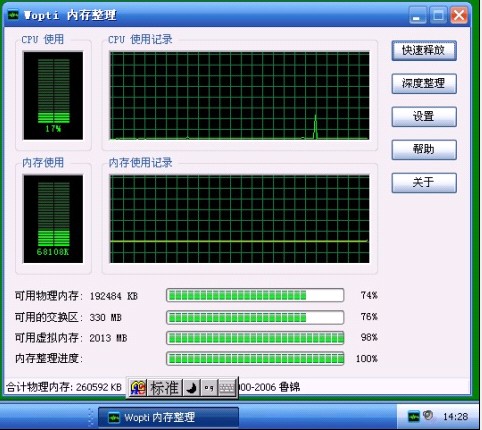Toggle the half-moon width icon on the input bar
Image resolution: width=482 pixels, height=430 pixels.
click(x=191, y=388)
